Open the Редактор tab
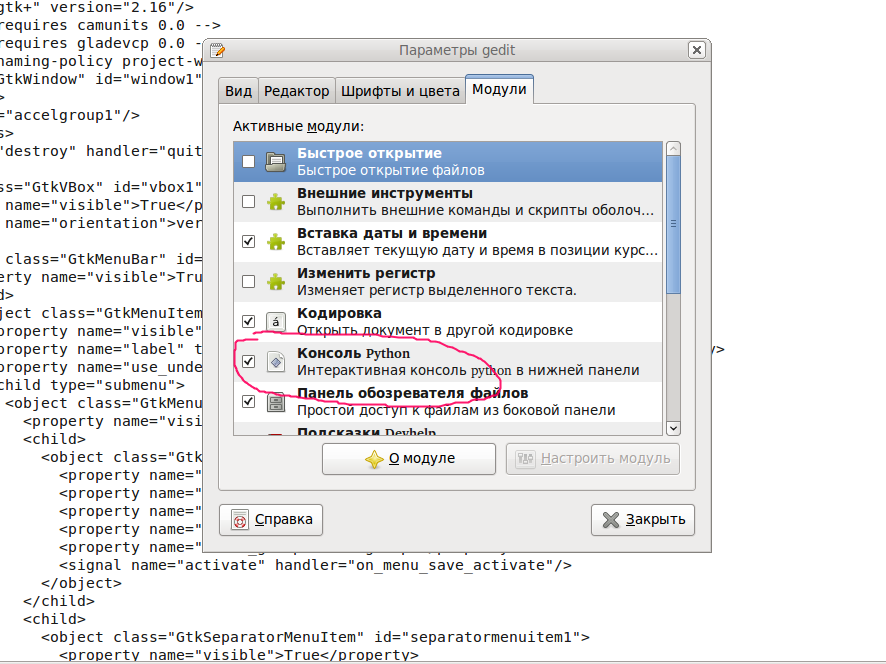 click(297, 91)
